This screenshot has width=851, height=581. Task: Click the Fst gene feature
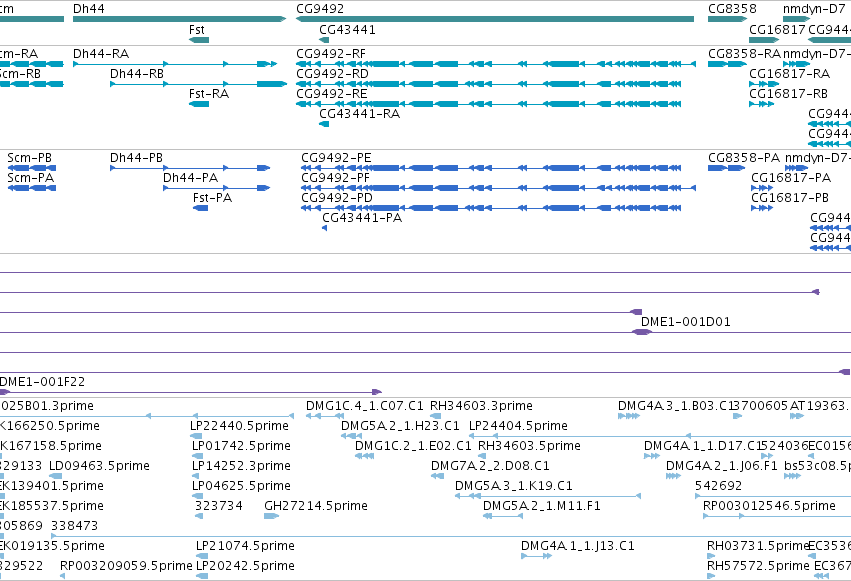(199, 40)
